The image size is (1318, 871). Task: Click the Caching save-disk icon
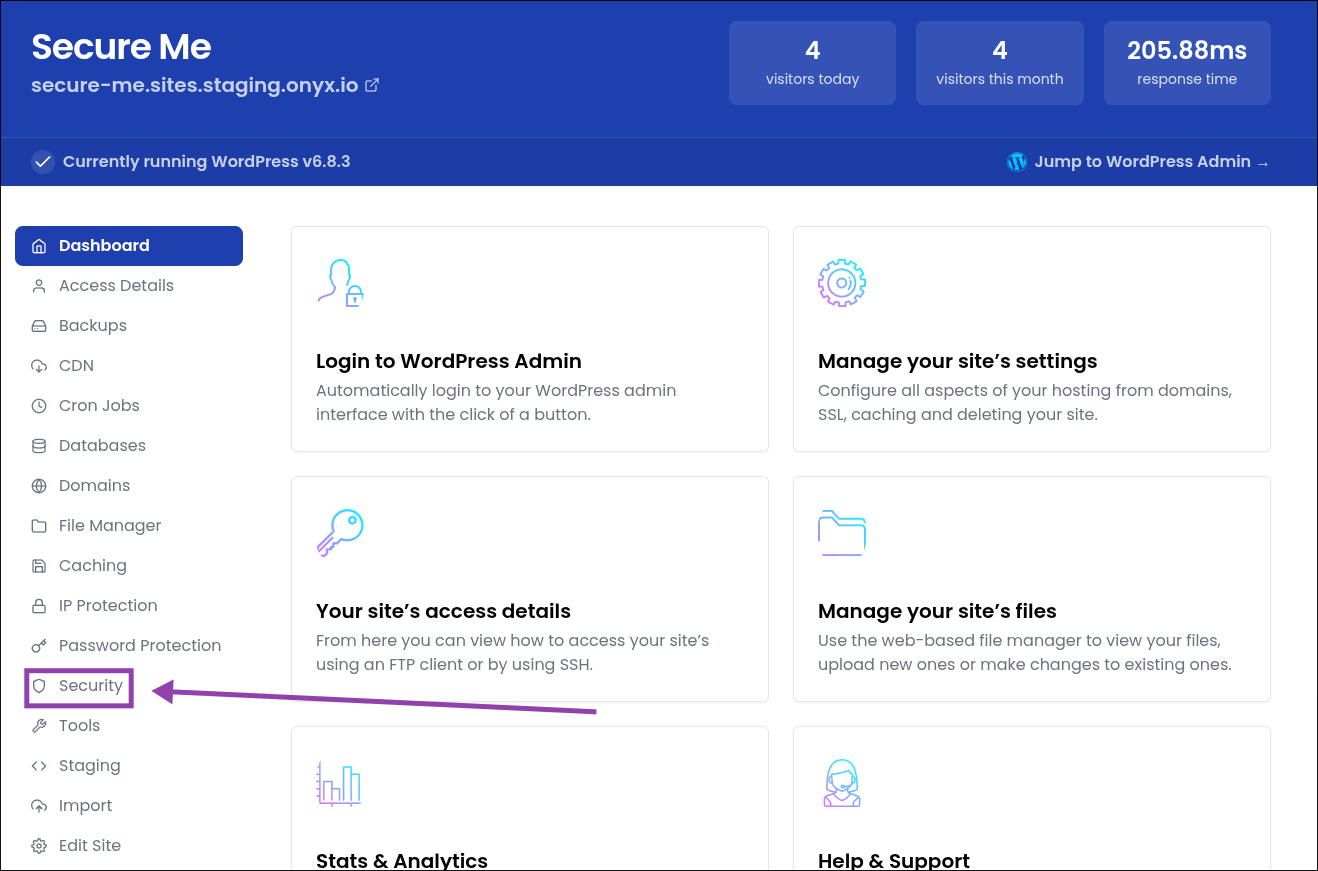click(x=39, y=566)
